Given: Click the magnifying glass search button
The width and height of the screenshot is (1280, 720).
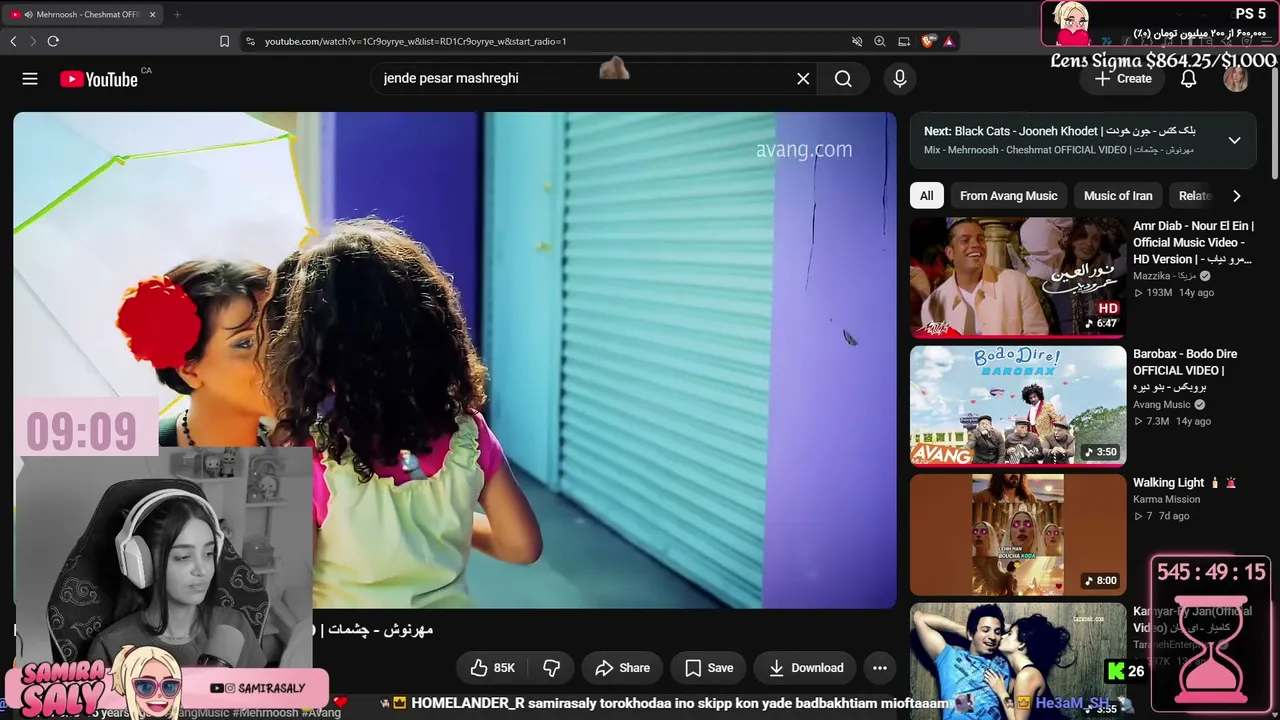Looking at the screenshot, I should [x=843, y=79].
